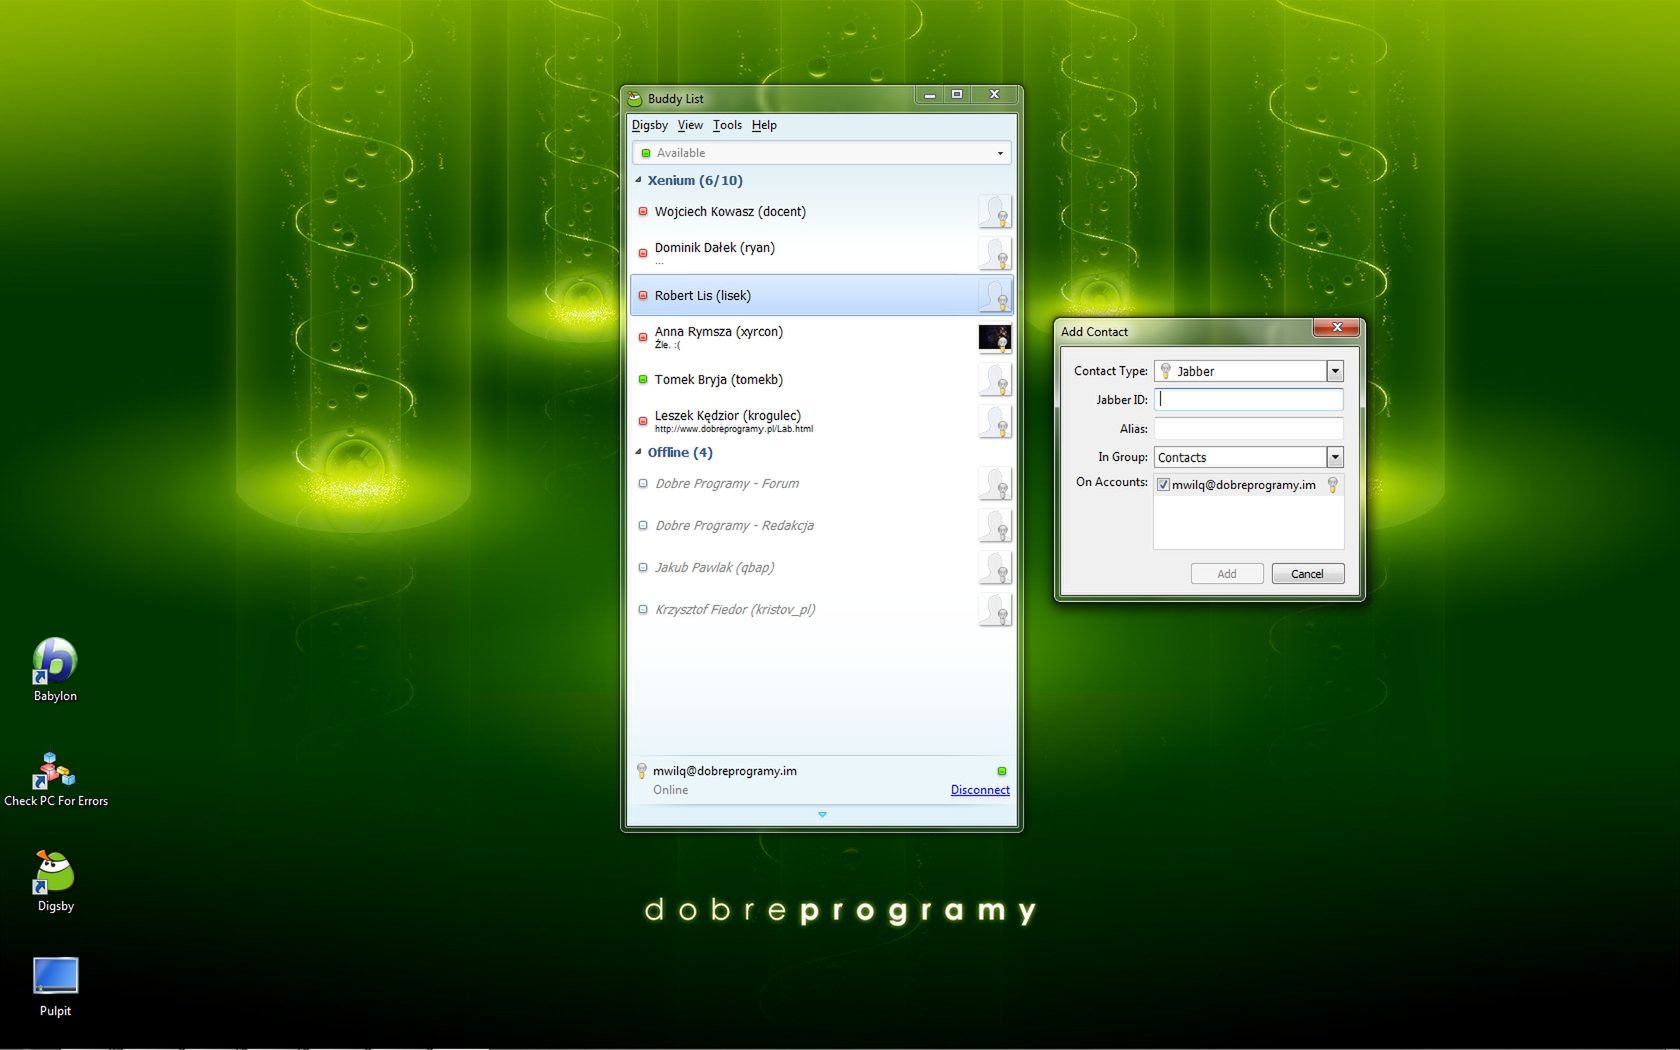Open the Tools menu
Image resolution: width=1680 pixels, height=1050 pixels.
727,125
